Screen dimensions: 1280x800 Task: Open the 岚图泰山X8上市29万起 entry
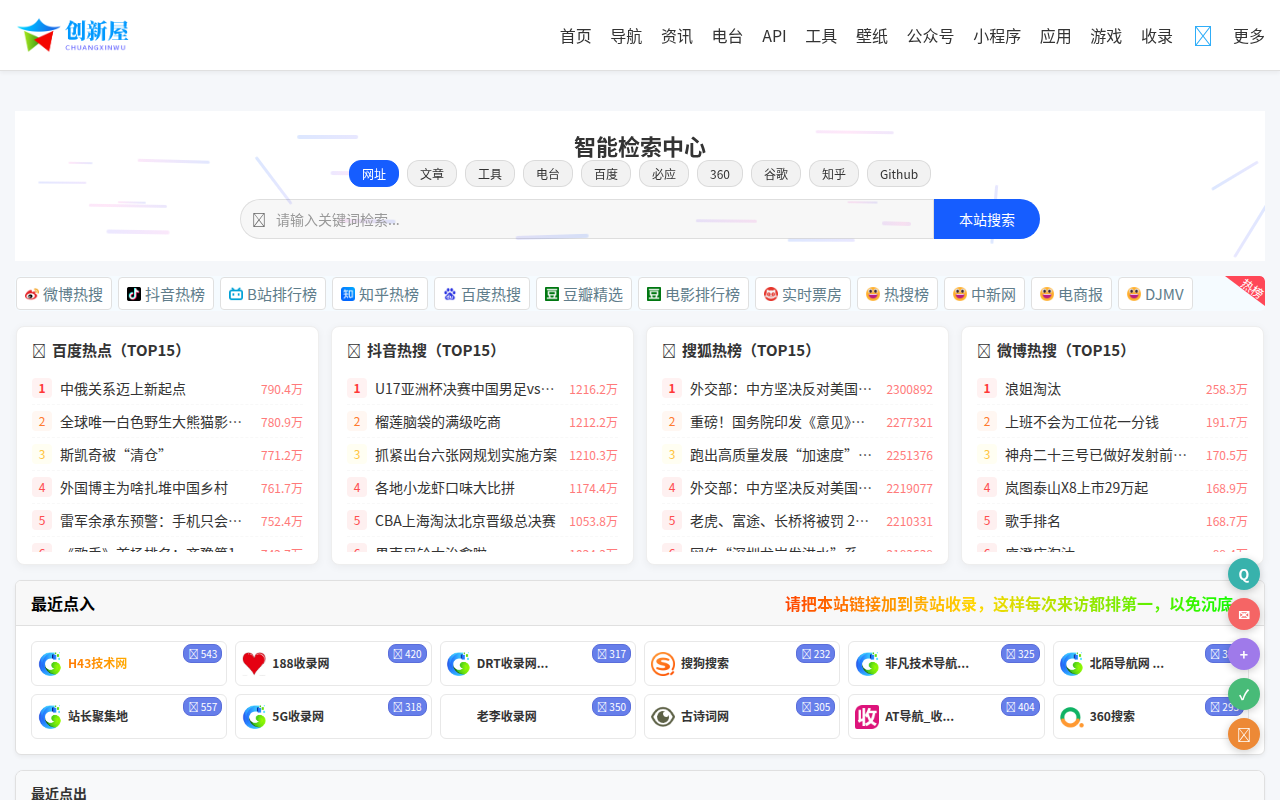pos(1077,488)
